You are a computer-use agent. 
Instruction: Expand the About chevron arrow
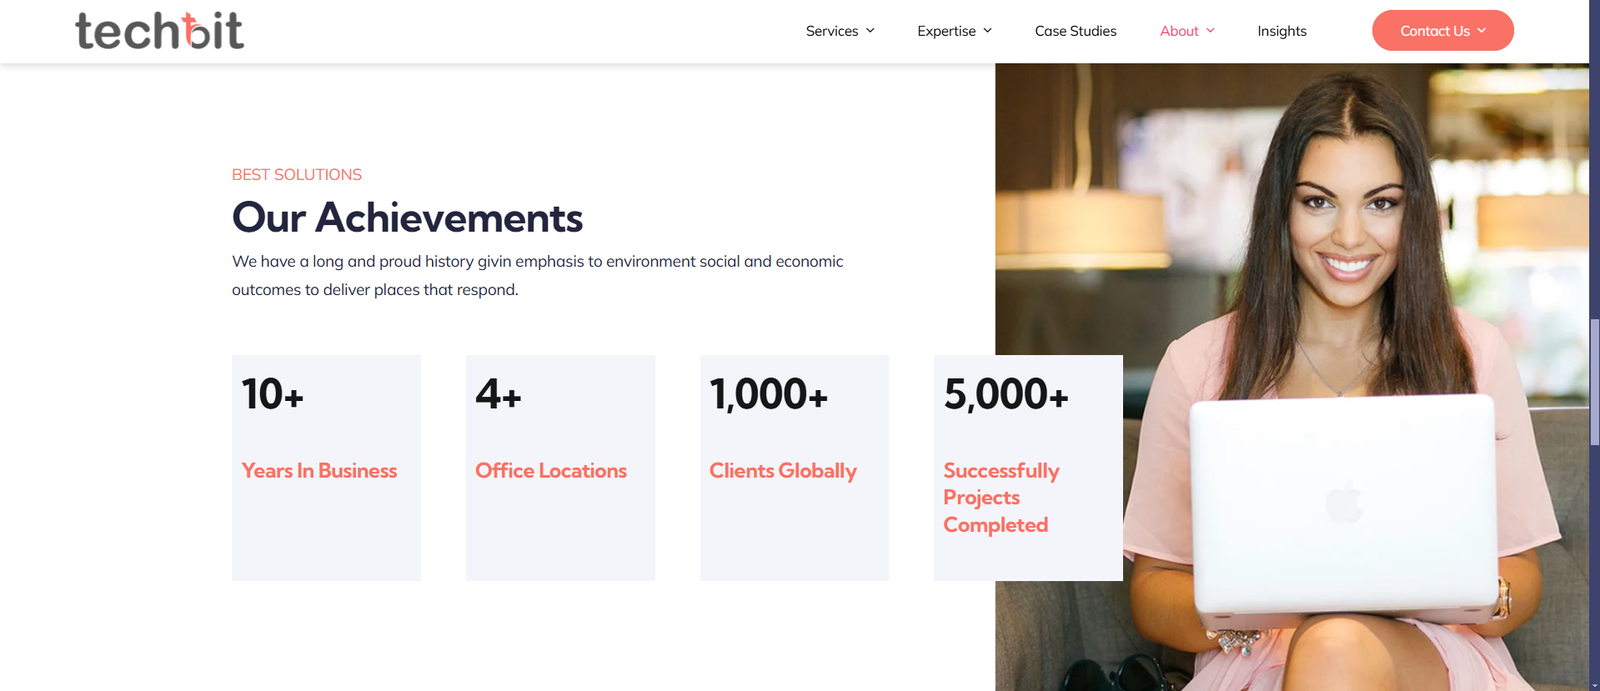click(1210, 31)
